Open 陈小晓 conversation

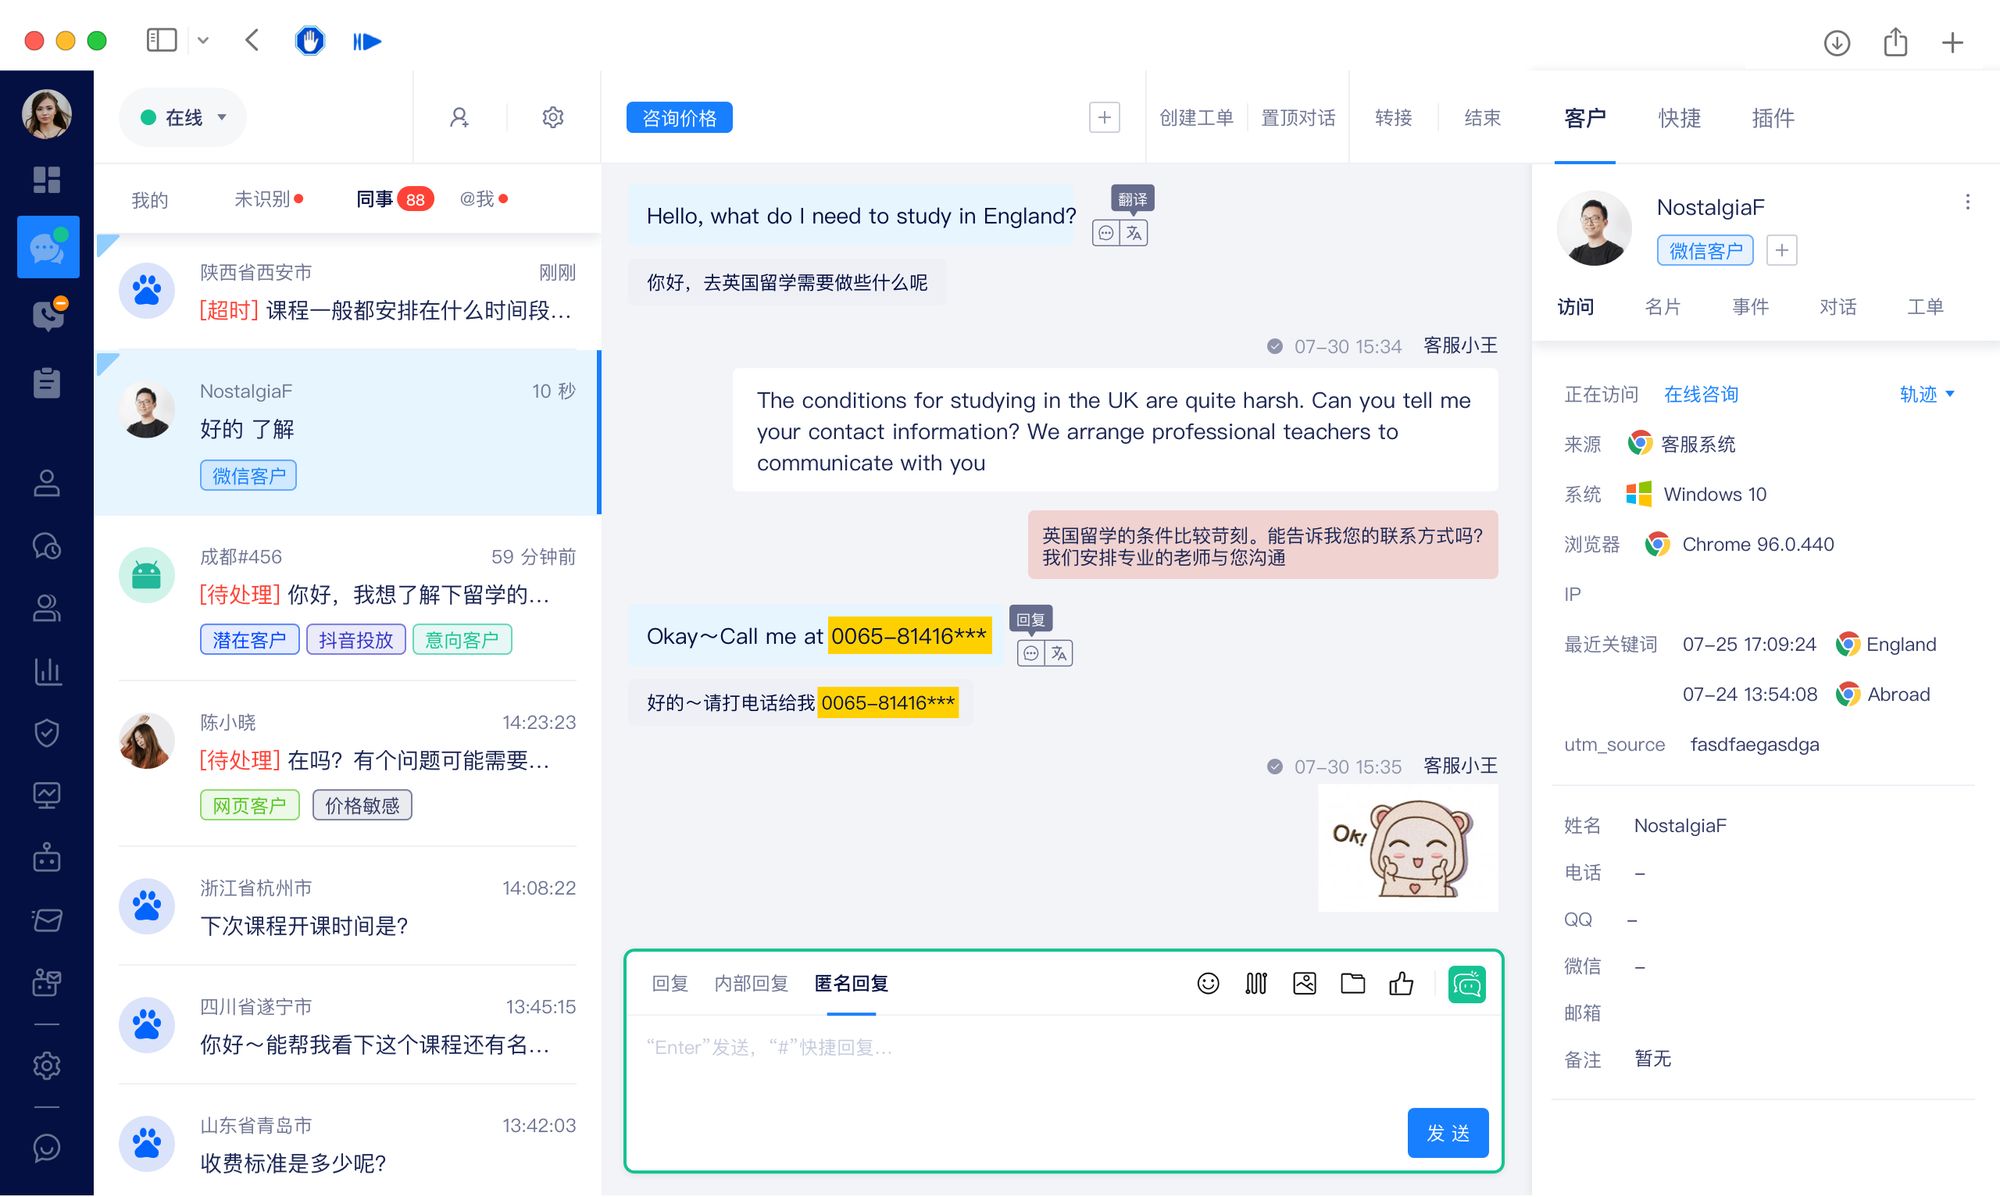pos(348,765)
